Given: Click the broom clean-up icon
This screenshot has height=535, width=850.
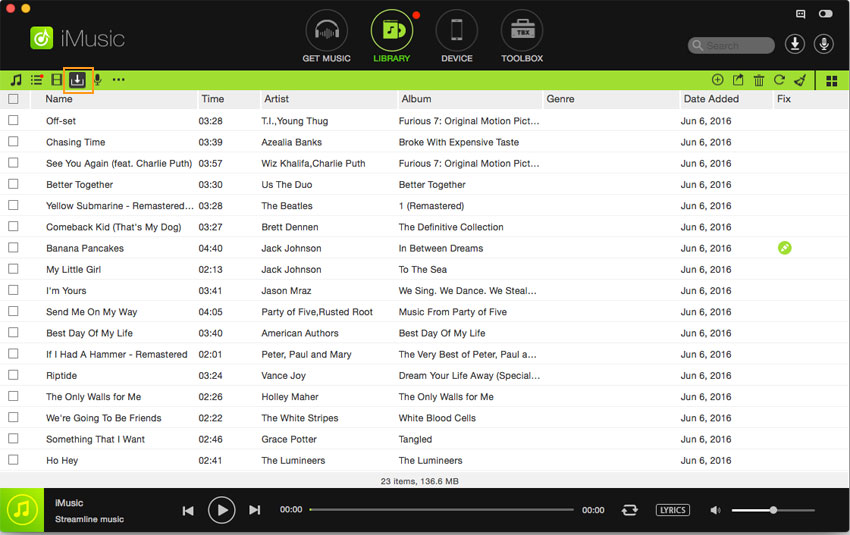Looking at the screenshot, I should (x=800, y=80).
